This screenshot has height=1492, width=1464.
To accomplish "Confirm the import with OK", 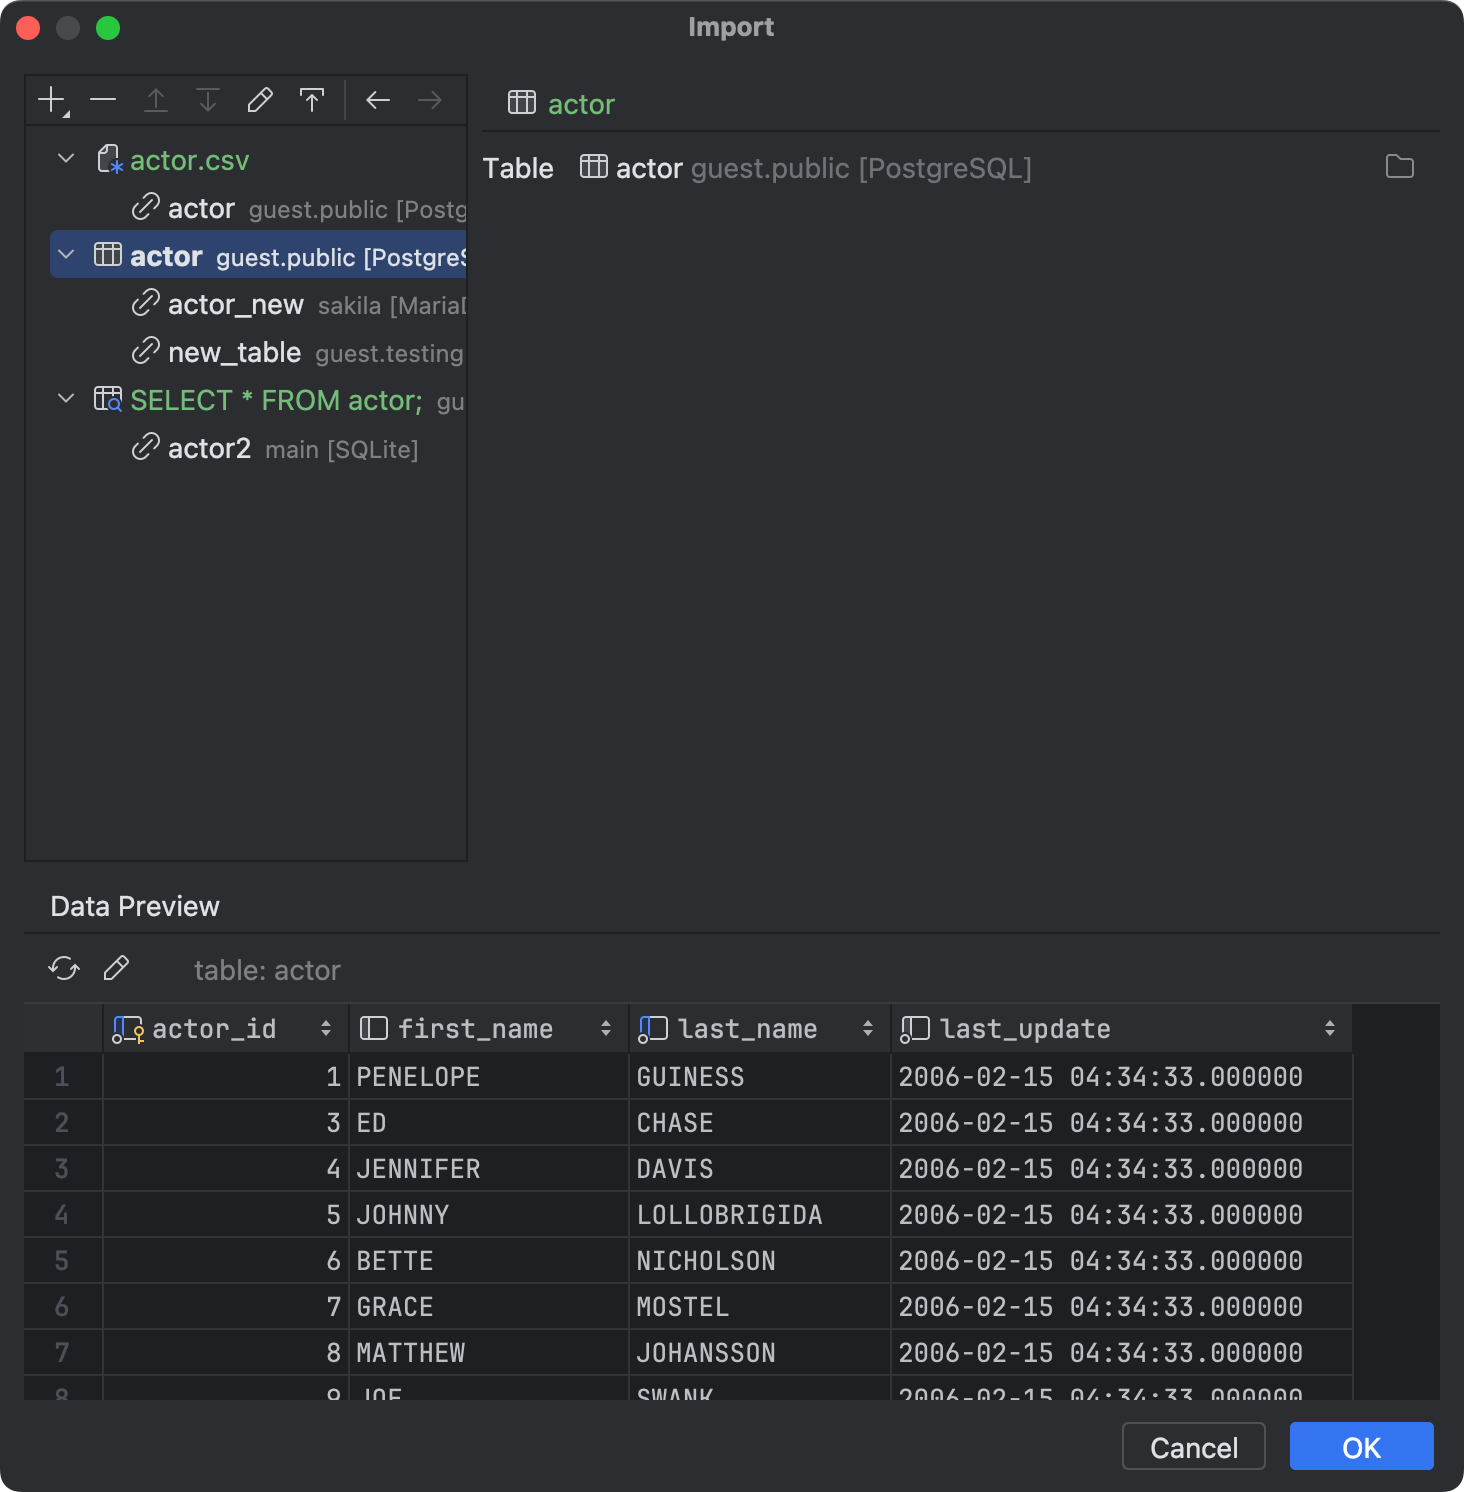I will pyautogui.click(x=1361, y=1446).
